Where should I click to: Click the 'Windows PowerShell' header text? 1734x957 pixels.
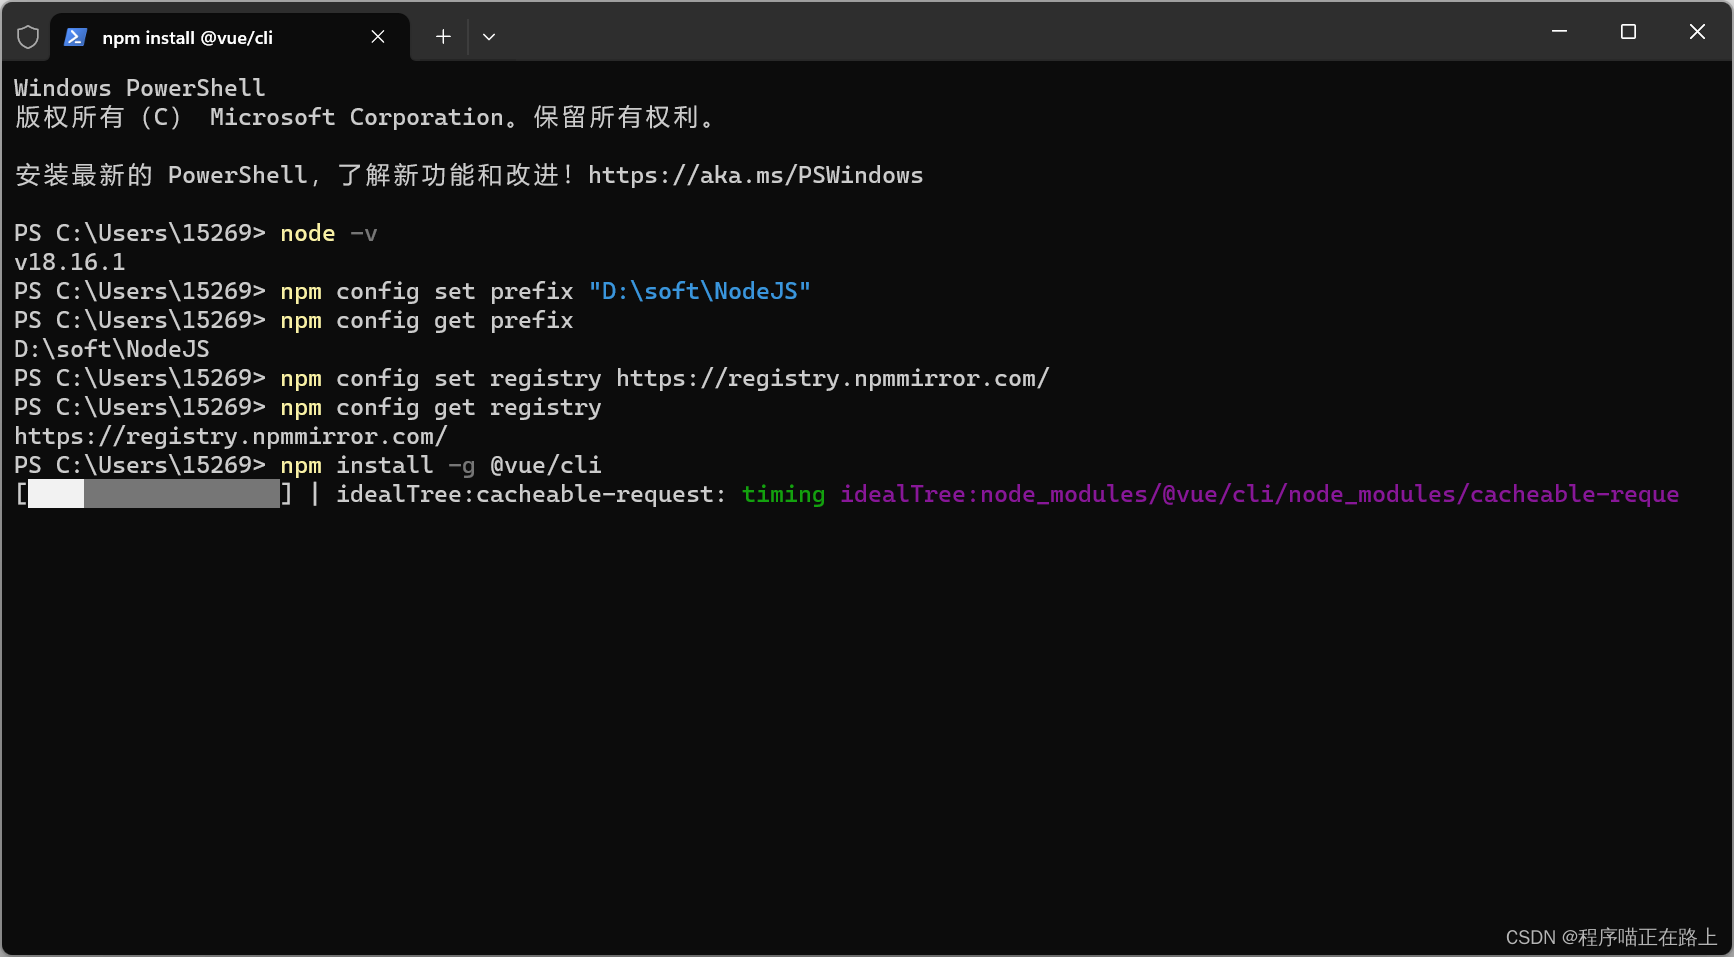(x=140, y=88)
